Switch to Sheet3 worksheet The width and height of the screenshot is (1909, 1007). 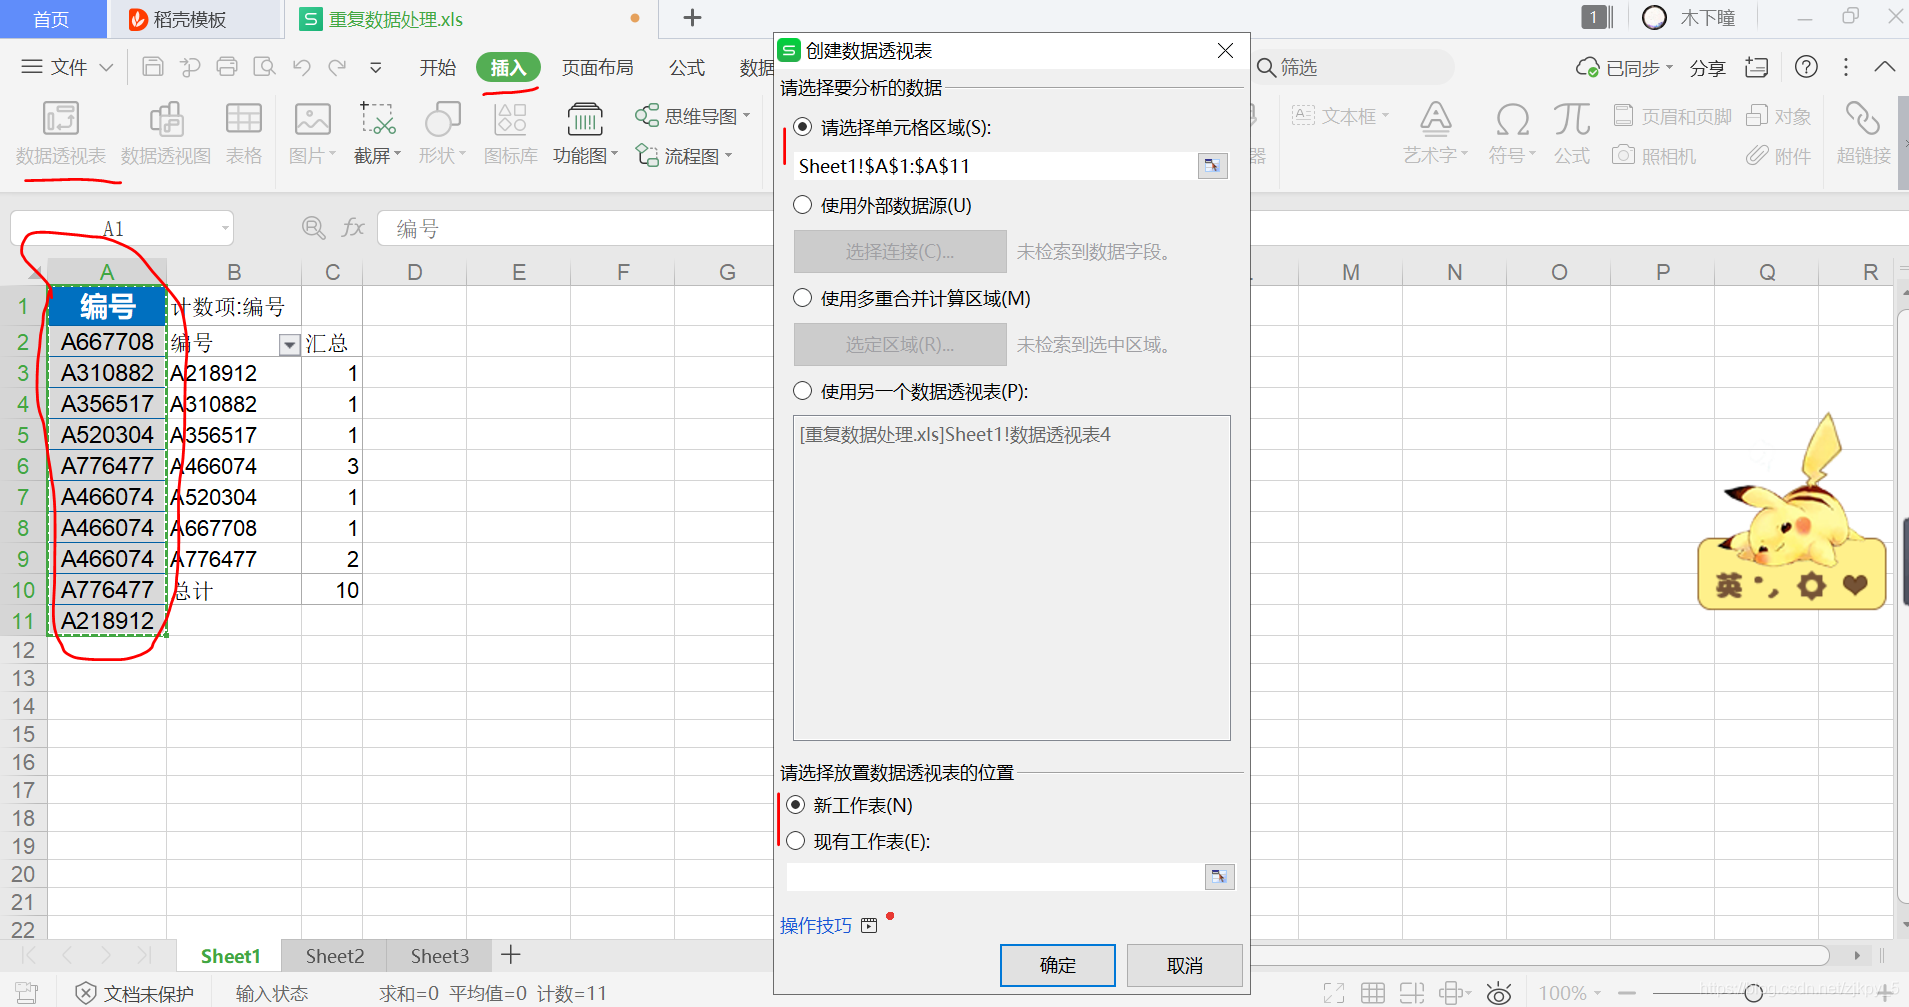pyautogui.click(x=438, y=955)
